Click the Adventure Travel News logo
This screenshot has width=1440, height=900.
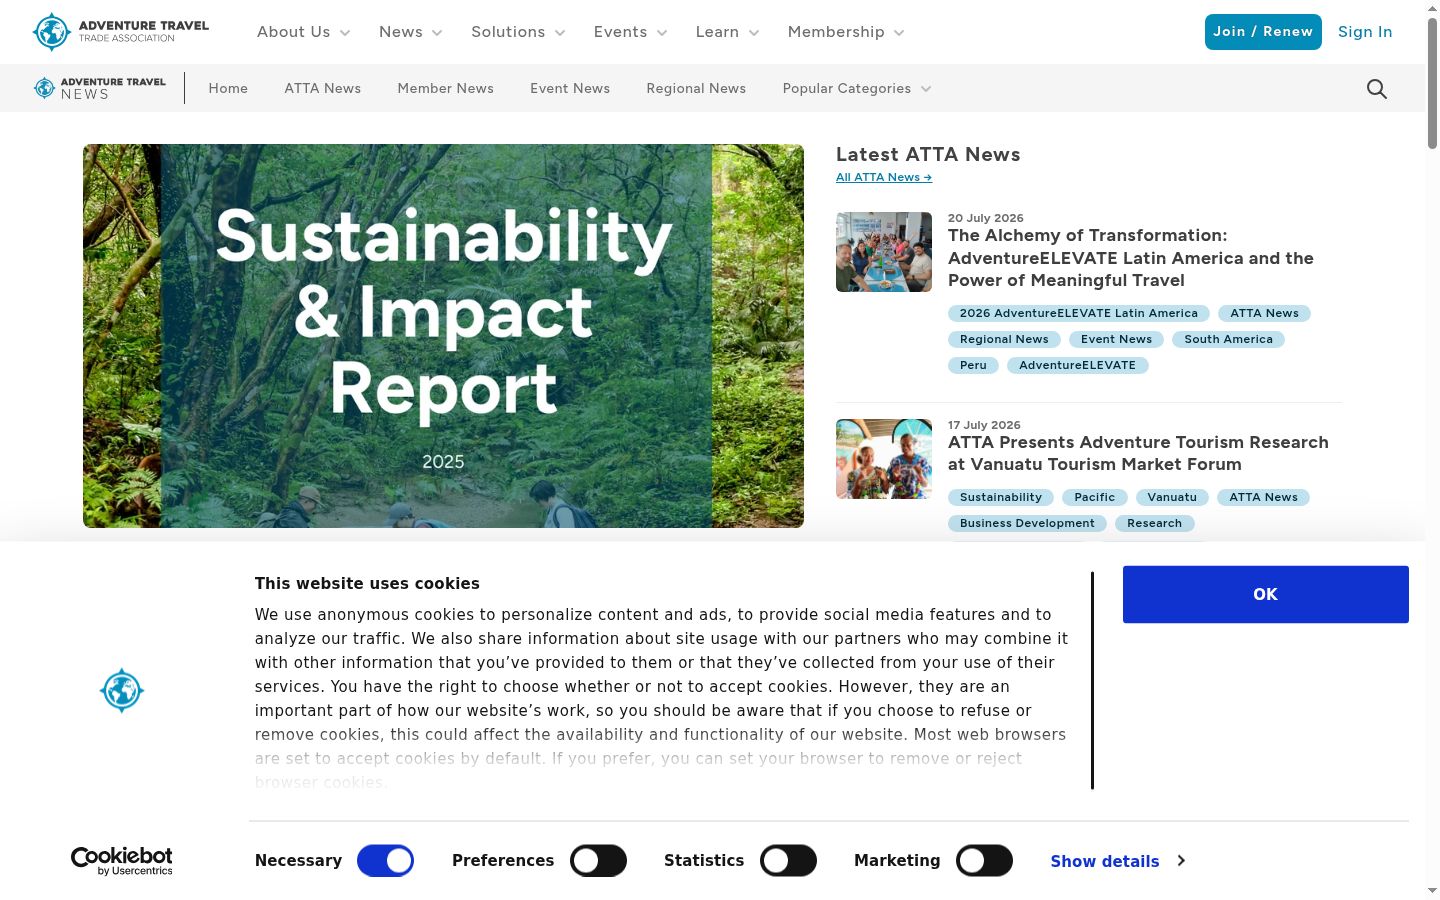tap(100, 88)
